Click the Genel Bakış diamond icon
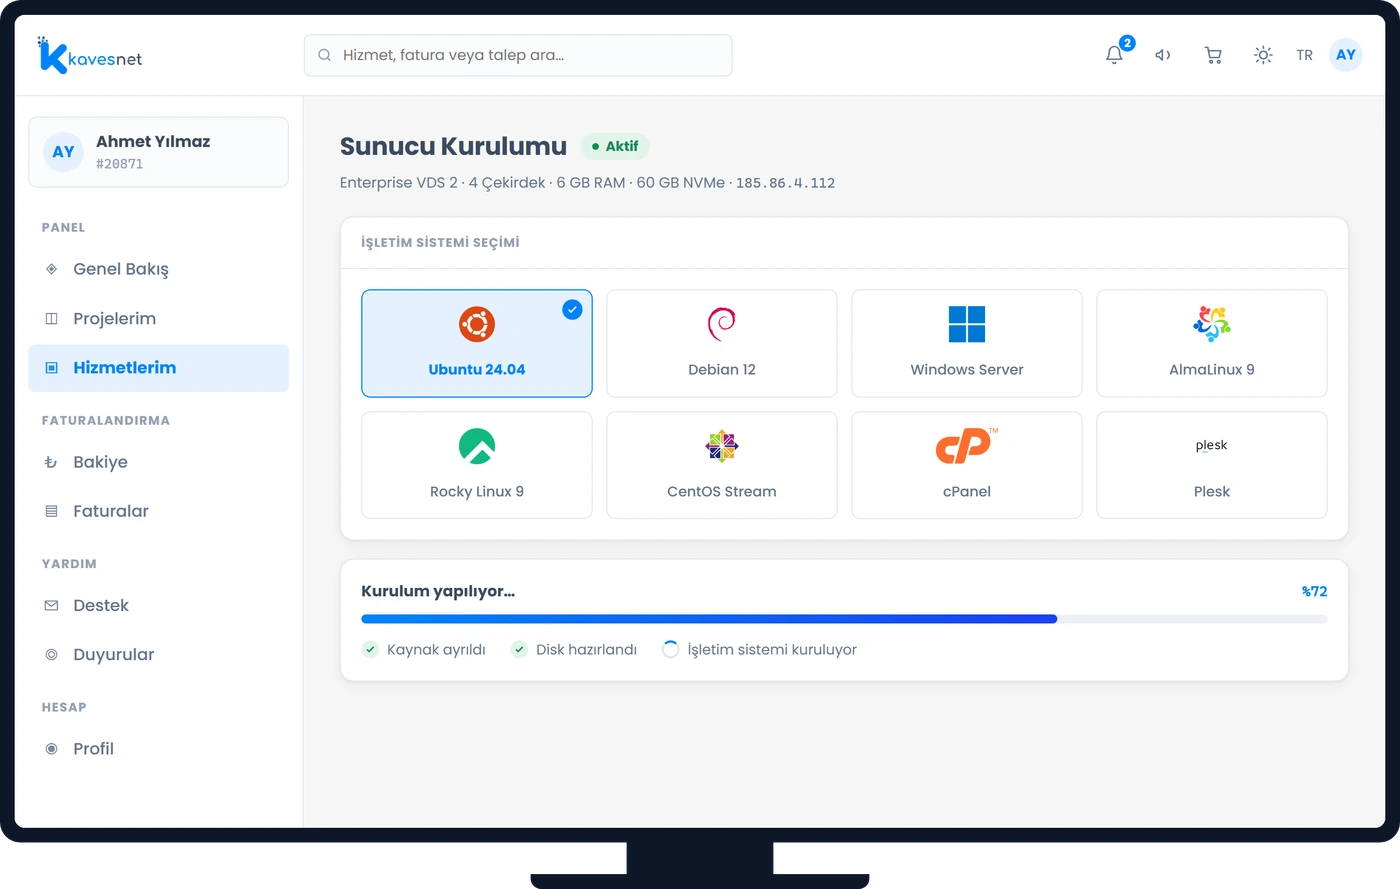 point(51,269)
